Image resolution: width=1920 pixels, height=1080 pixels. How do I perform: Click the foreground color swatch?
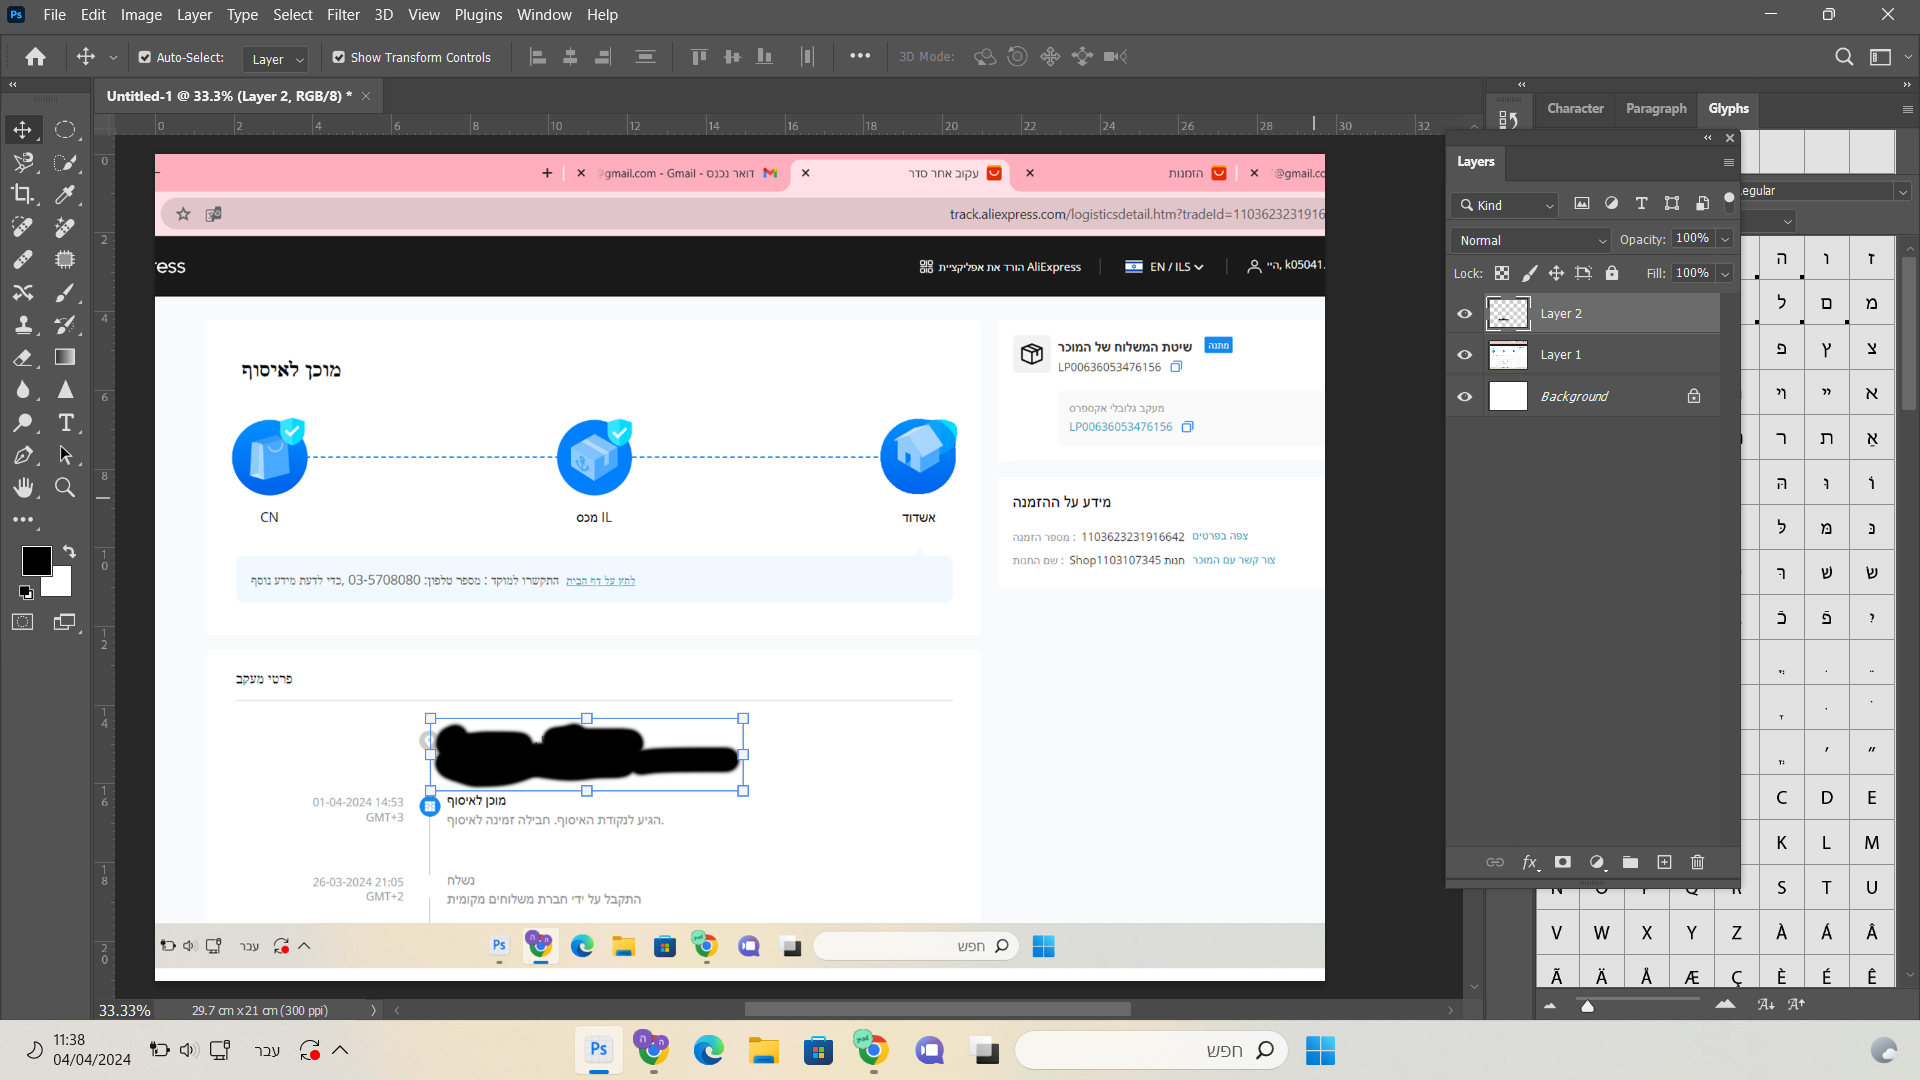tap(36, 561)
